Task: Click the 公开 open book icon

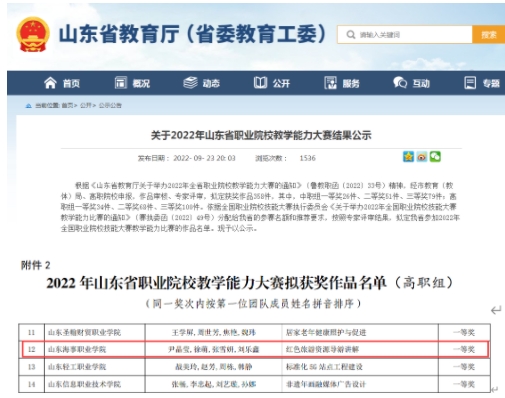Action: pos(260,83)
